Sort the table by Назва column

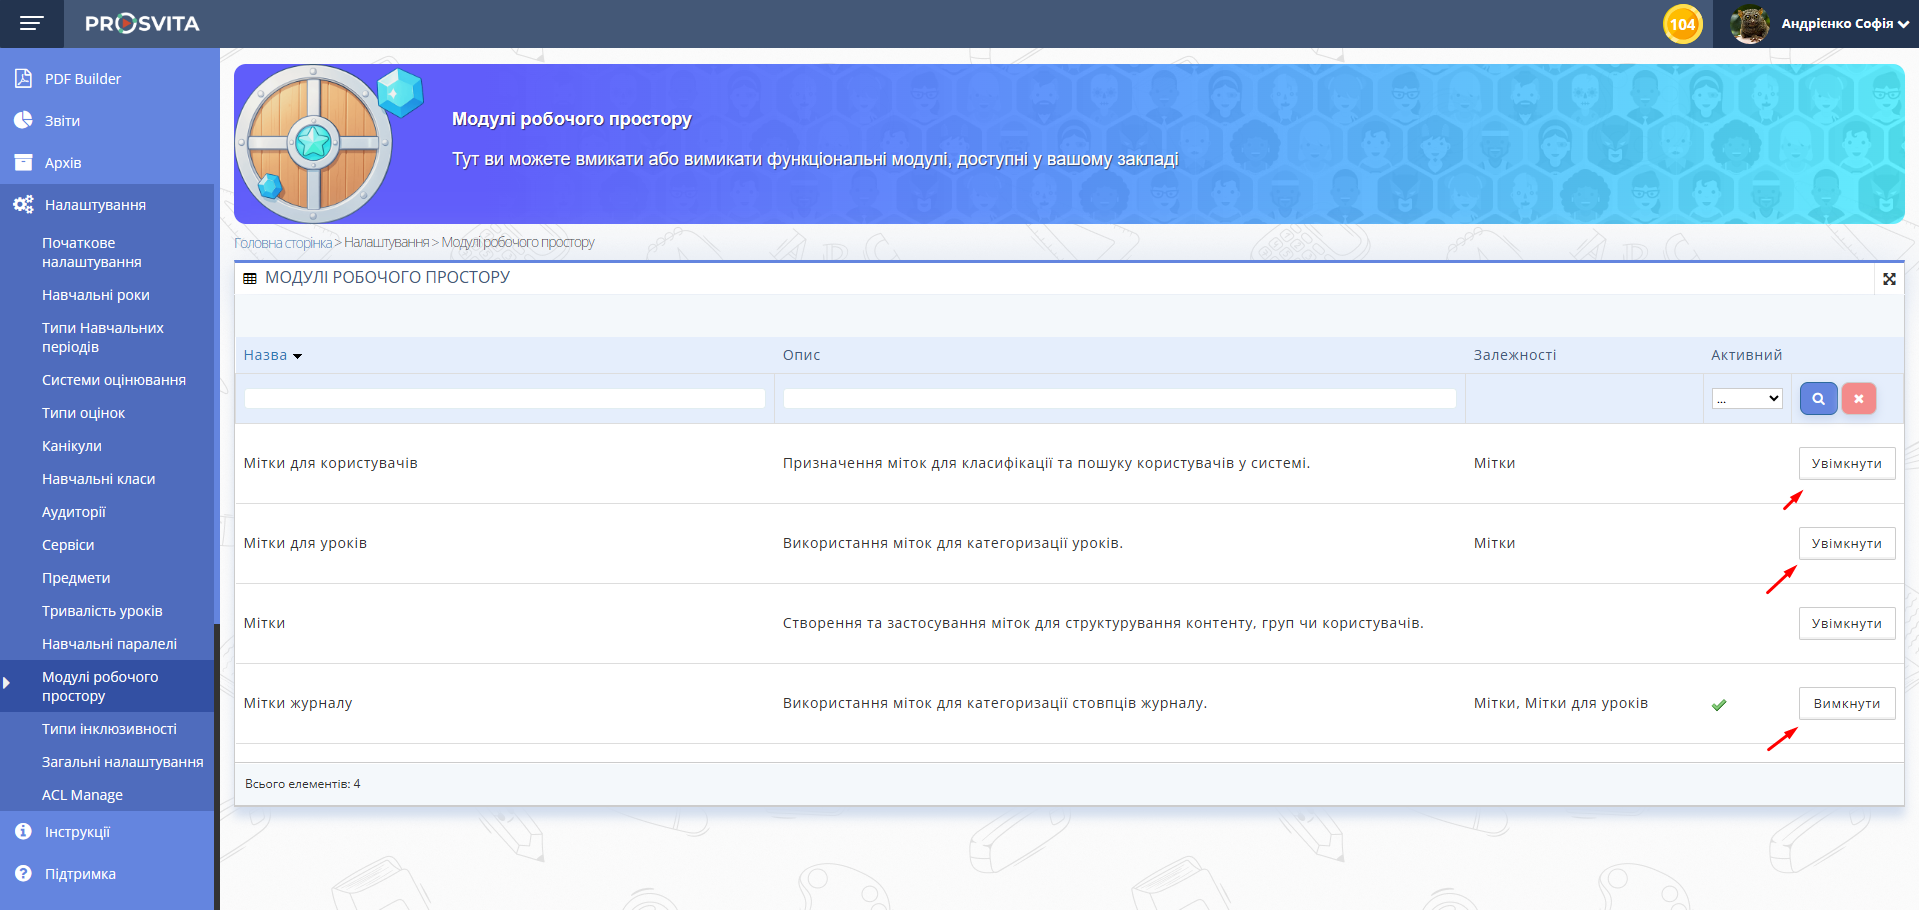pos(266,355)
